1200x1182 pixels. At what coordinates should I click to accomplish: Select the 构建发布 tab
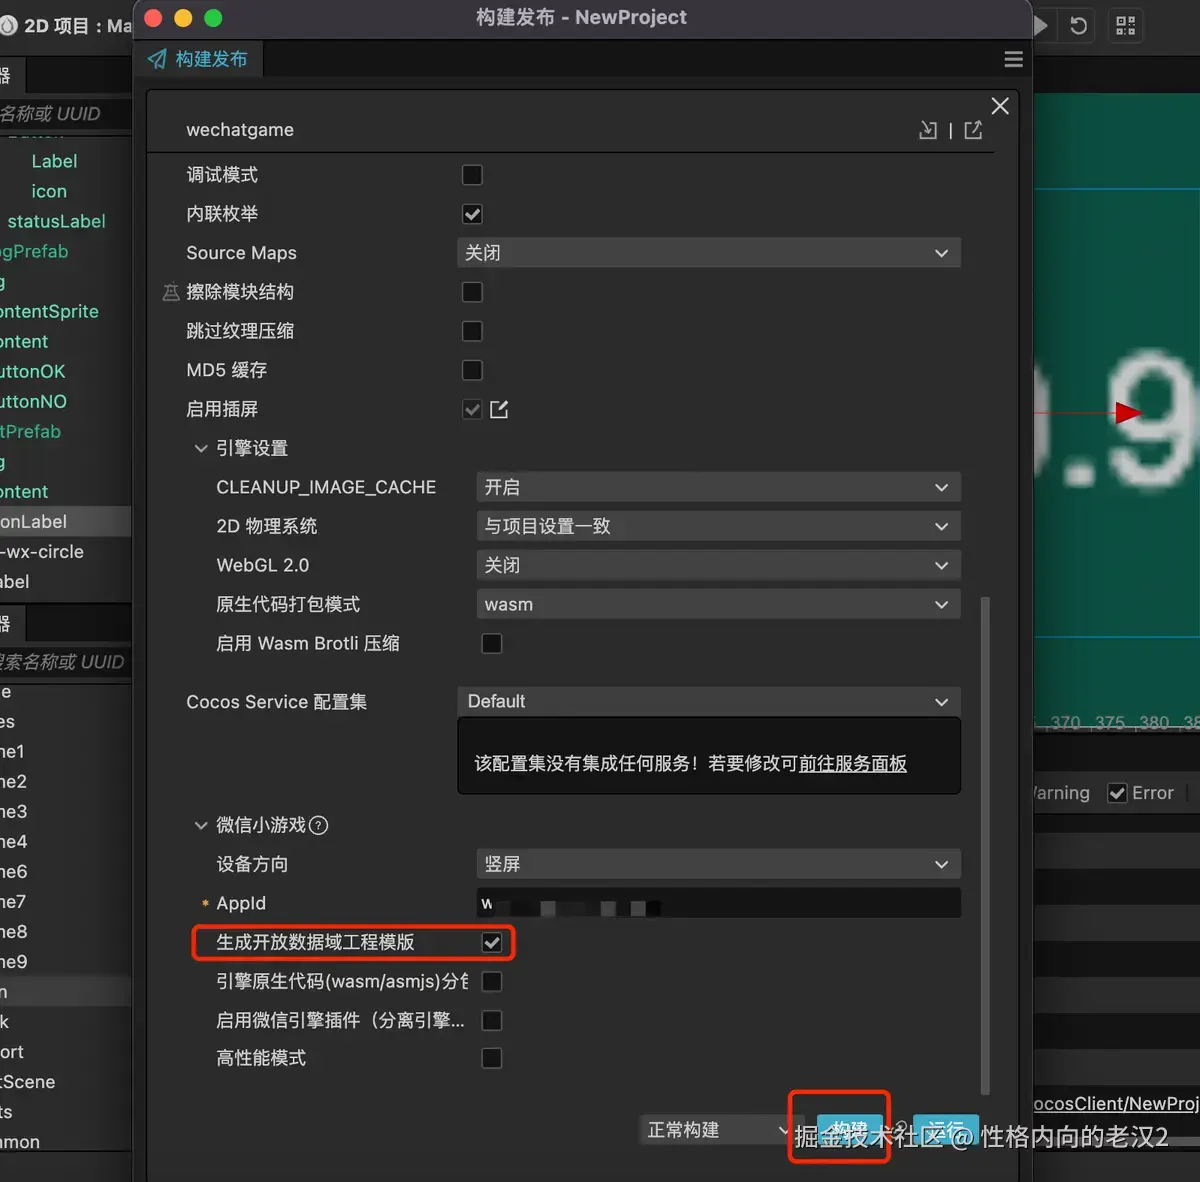pyautogui.click(x=198, y=60)
